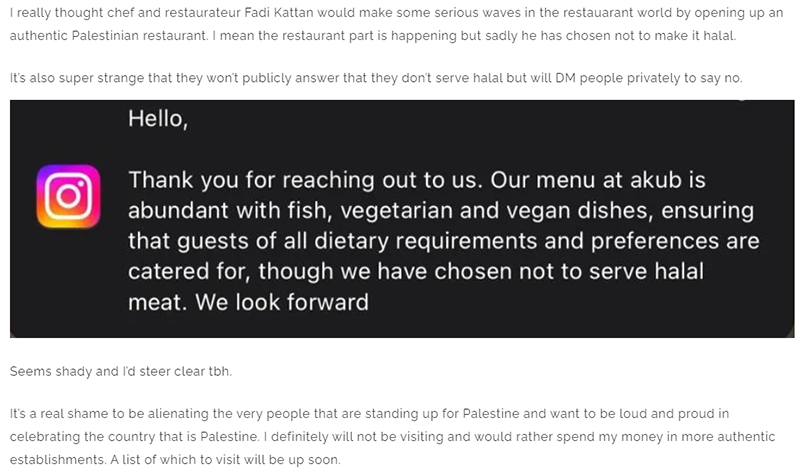Click "celebrating the country that is Palestine" text
The image size is (800, 474).
pos(134,437)
